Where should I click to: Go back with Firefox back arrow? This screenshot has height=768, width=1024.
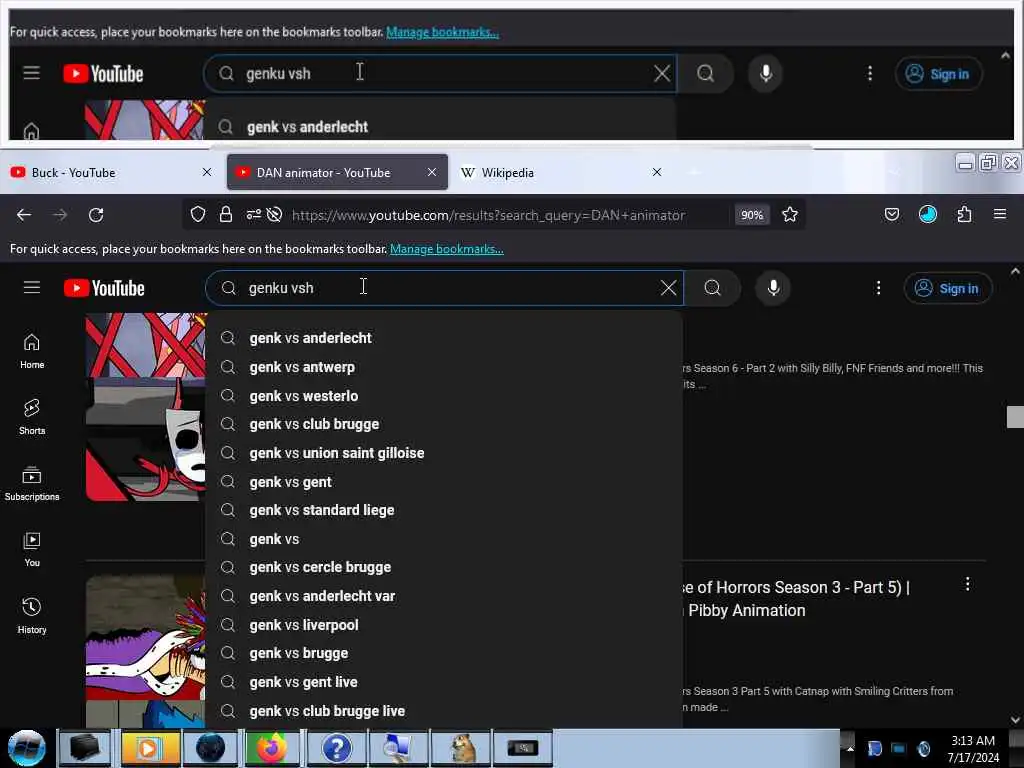(24, 215)
